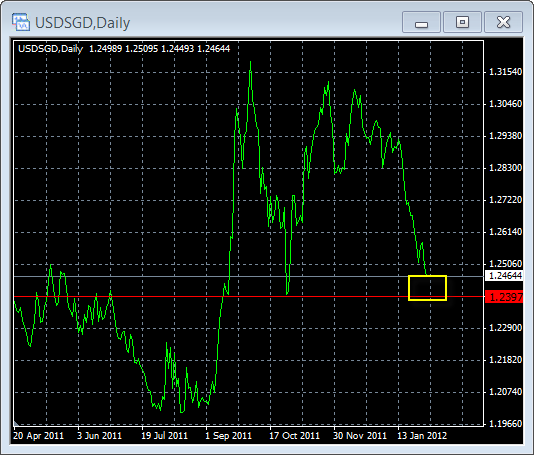Click the USDSGD,Daily title text
The height and width of the screenshot is (455, 534).
click(x=82, y=23)
